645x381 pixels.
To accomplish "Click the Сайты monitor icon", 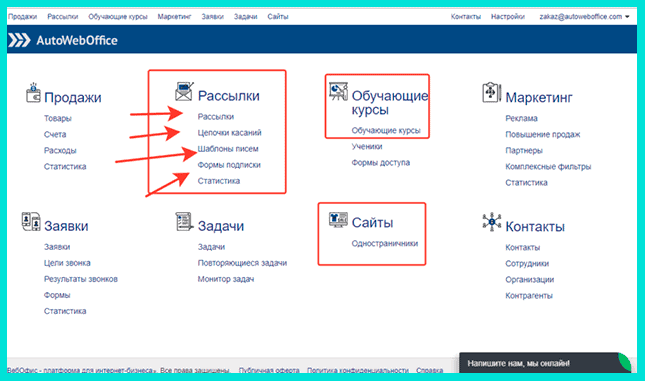I will (338, 220).
